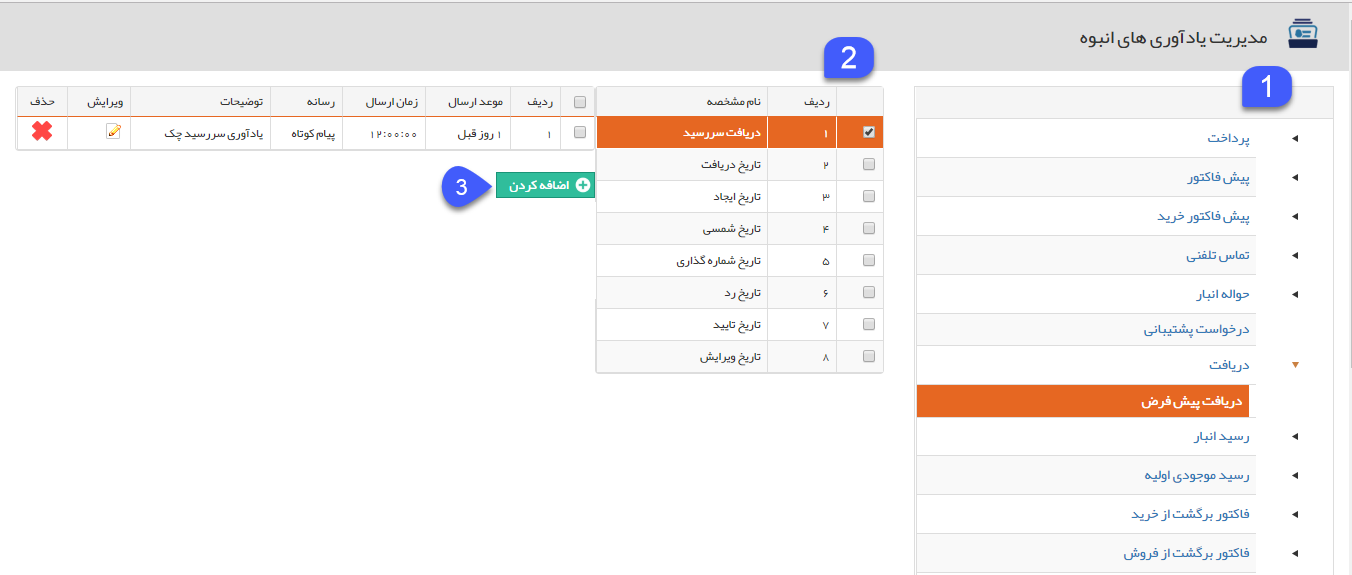The width and height of the screenshot is (1352, 575).
Task: Uncheck the دریافت سررسید checkbox
Action: point(868,132)
